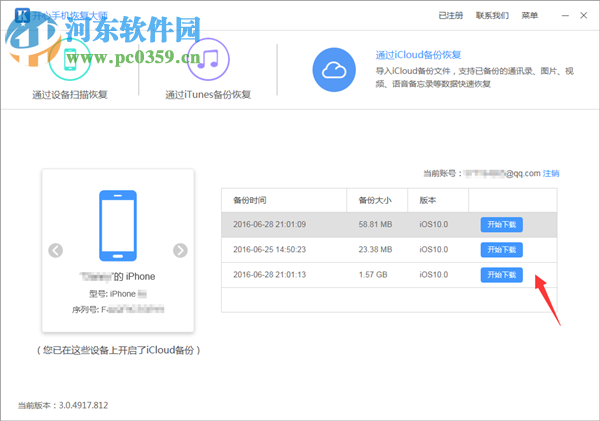
Task: Close the application window
Action: [x=584, y=15]
